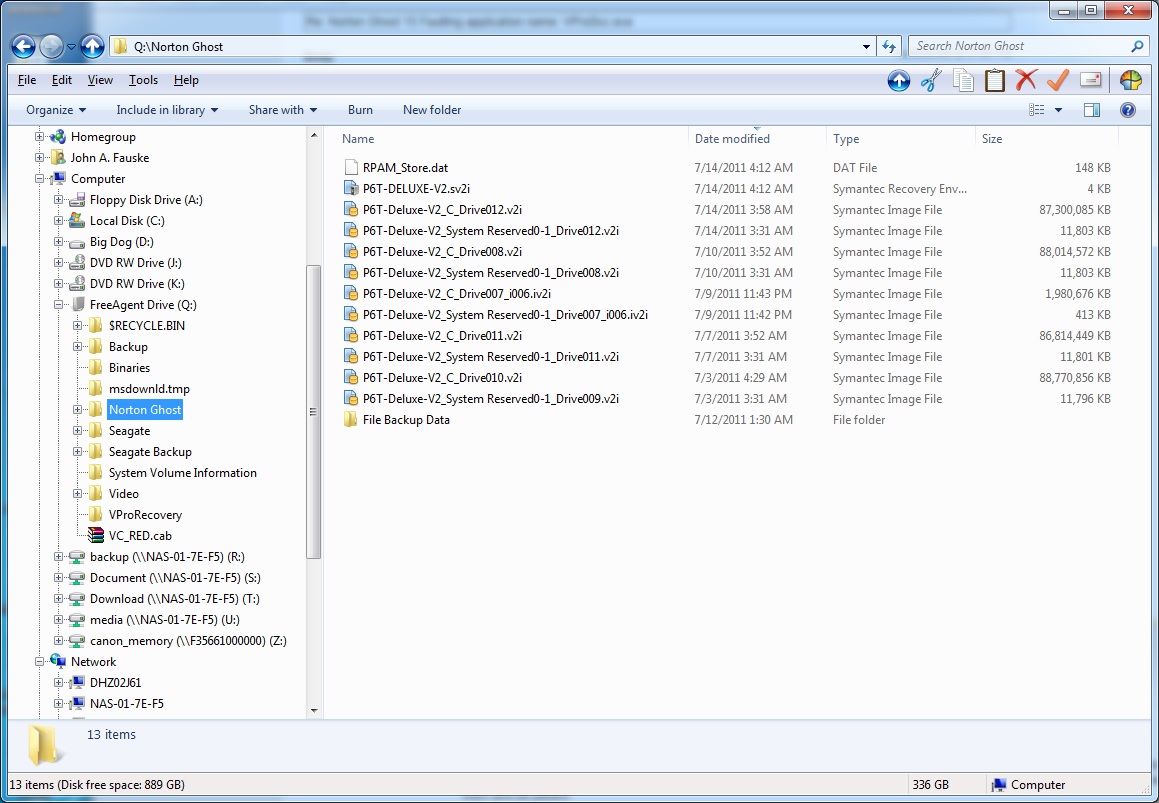Refresh the view using the refresh icon

click(x=889, y=45)
